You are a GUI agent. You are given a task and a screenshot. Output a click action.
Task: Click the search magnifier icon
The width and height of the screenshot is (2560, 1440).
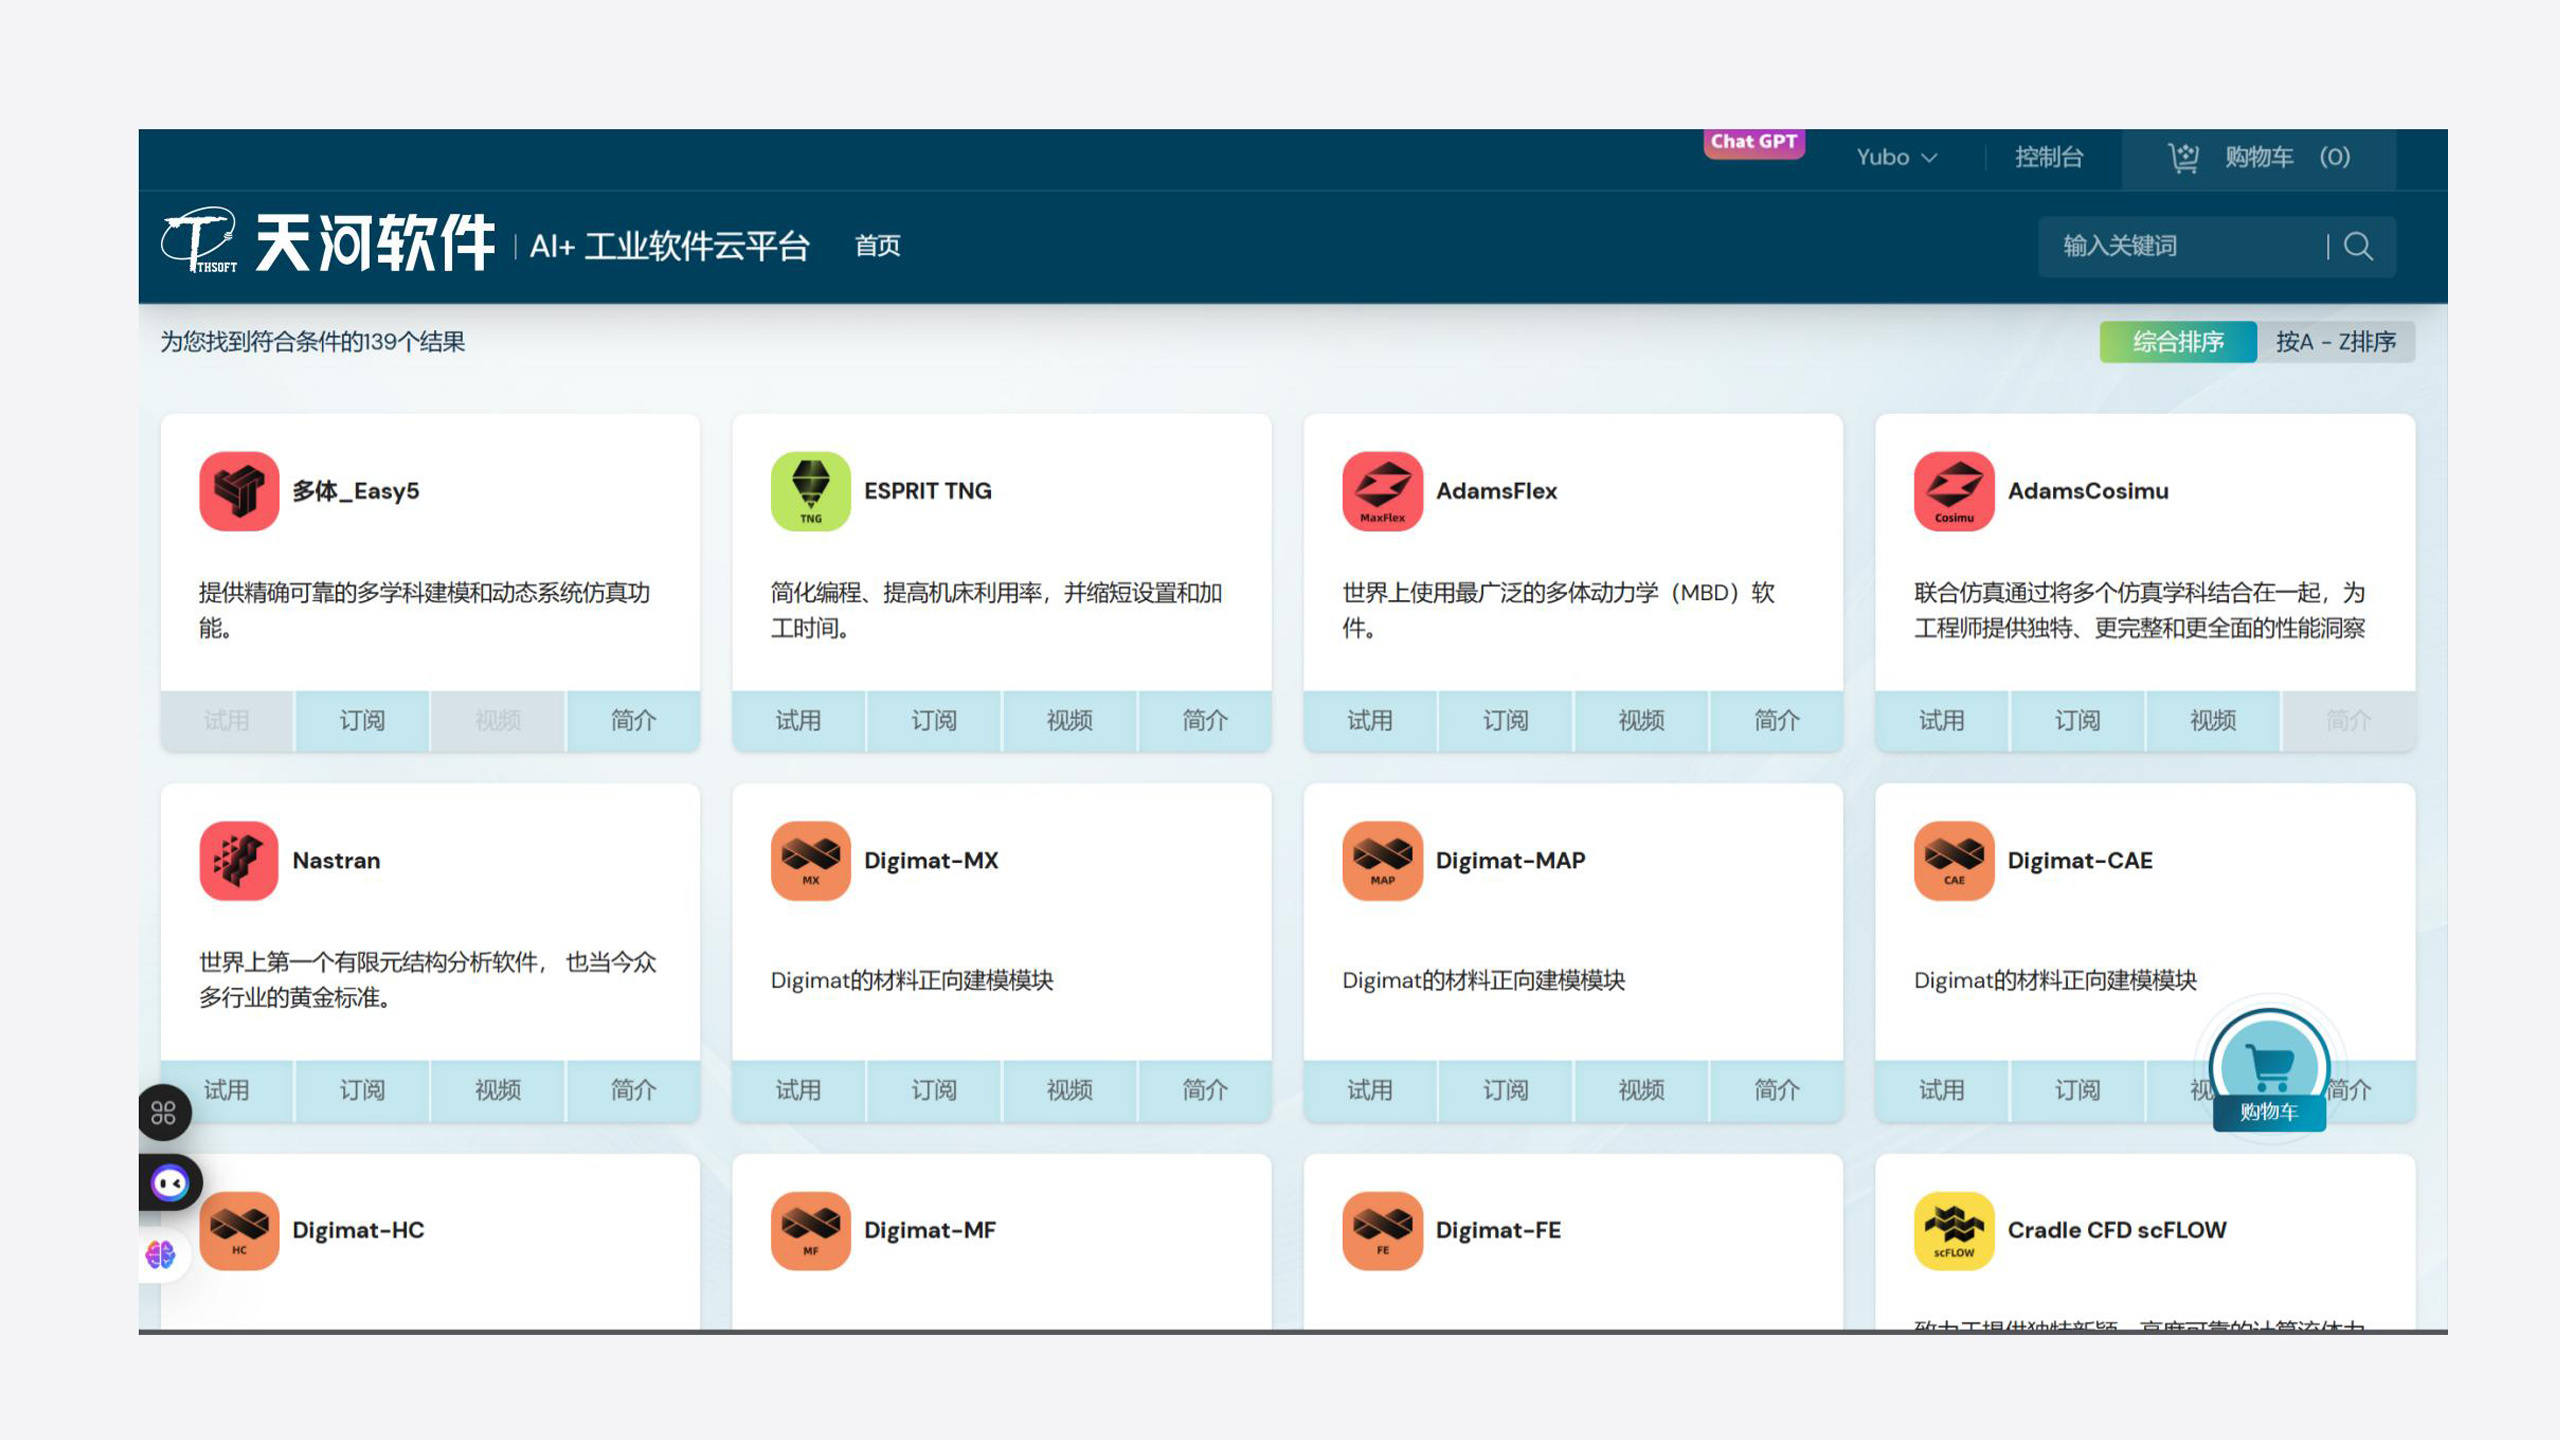2358,246
